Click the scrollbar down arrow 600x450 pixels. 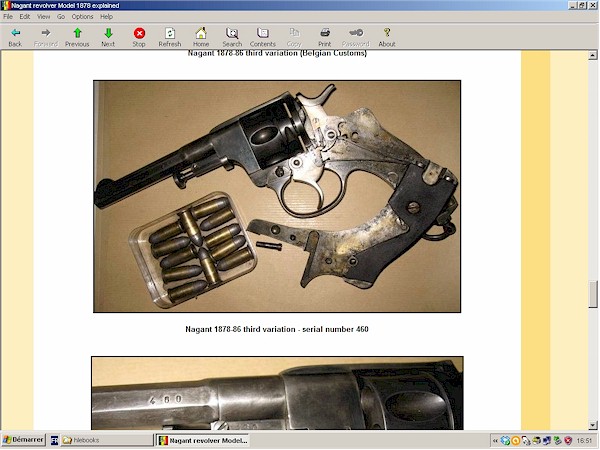(593, 425)
